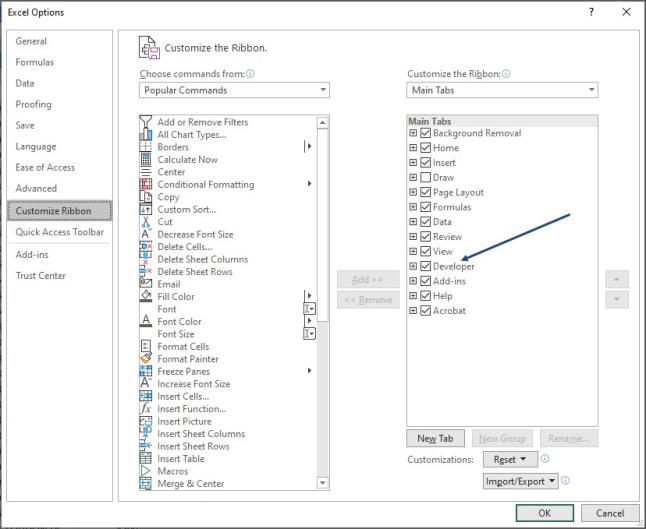Click the Fill Color bucket icon

[x=145, y=296]
